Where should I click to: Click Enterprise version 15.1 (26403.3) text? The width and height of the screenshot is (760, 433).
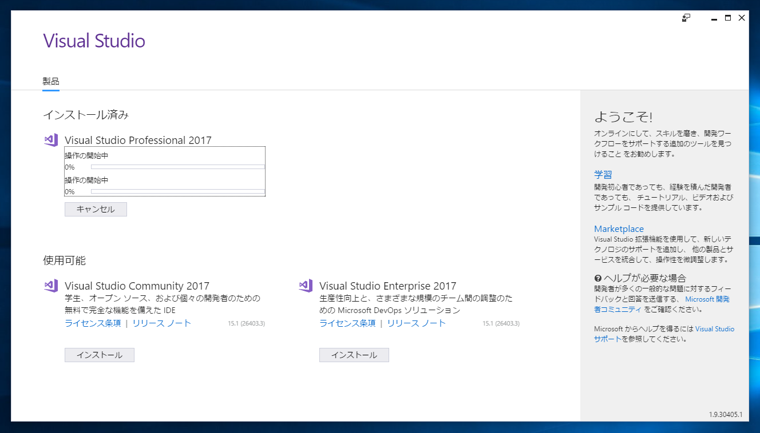pos(501,323)
